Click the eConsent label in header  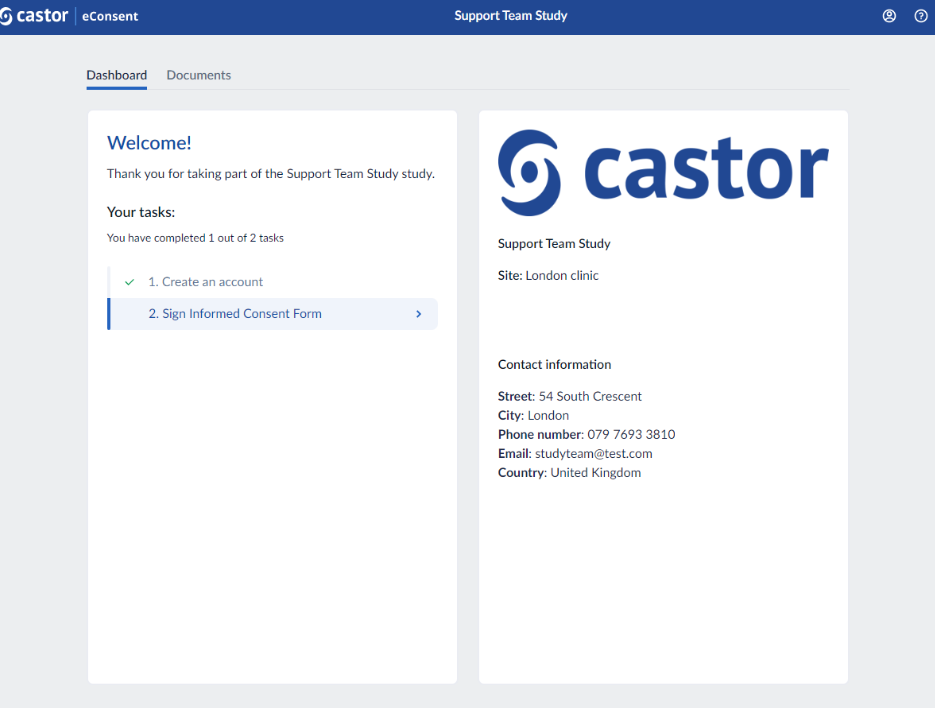[x=110, y=16]
